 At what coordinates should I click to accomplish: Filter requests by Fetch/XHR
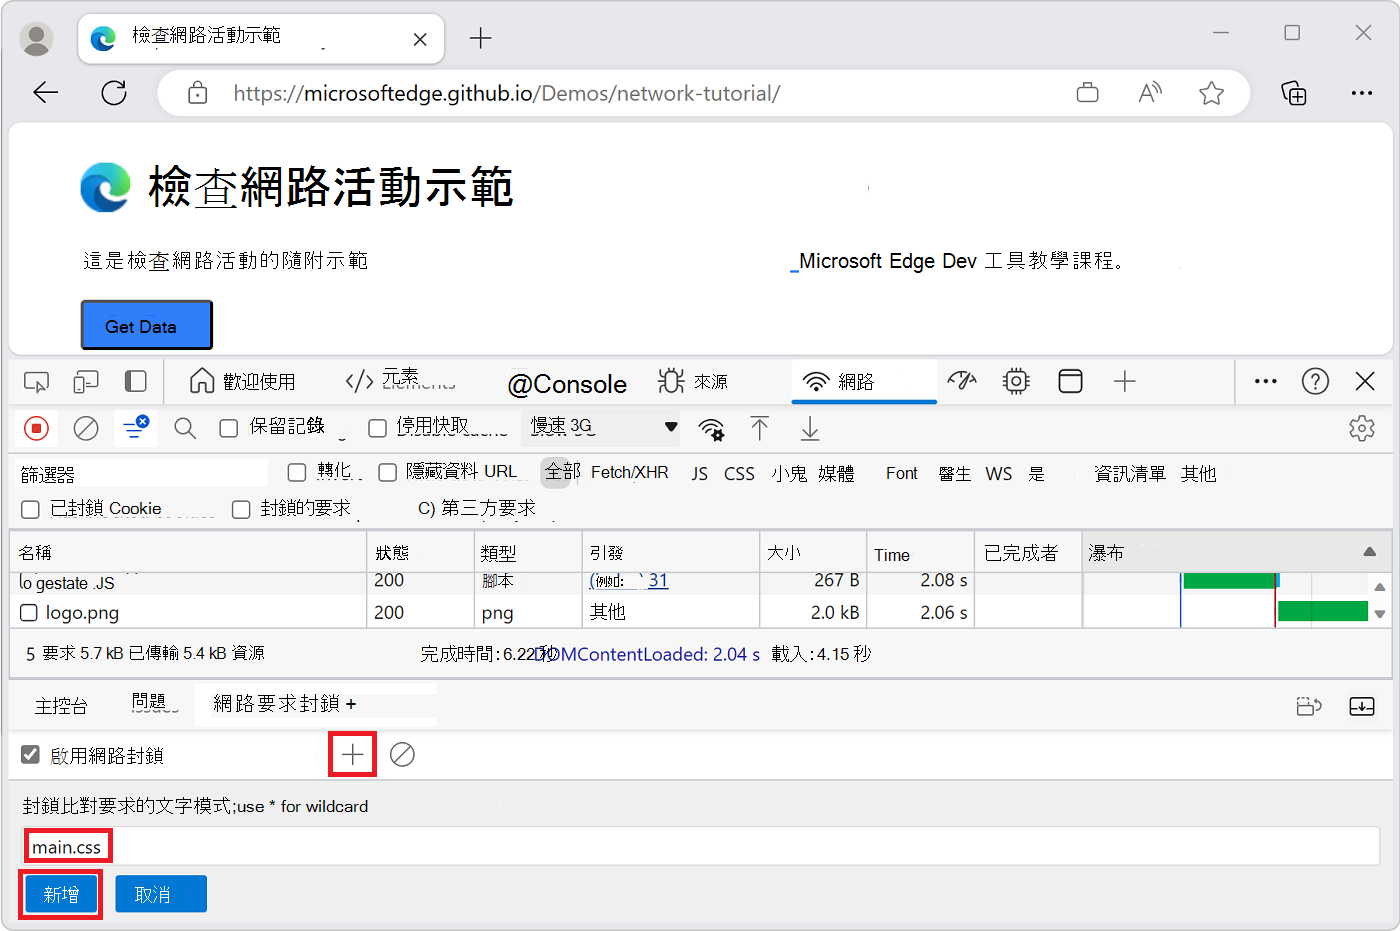pos(630,472)
